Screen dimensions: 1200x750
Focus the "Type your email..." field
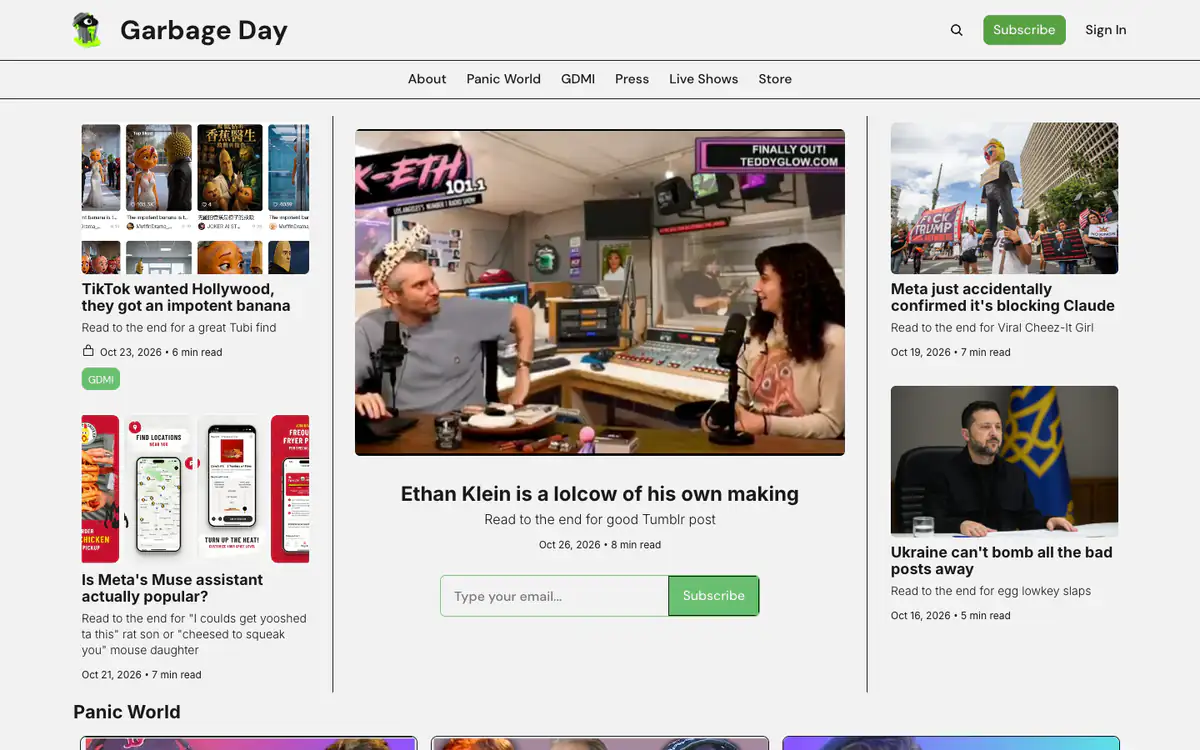point(554,596)
